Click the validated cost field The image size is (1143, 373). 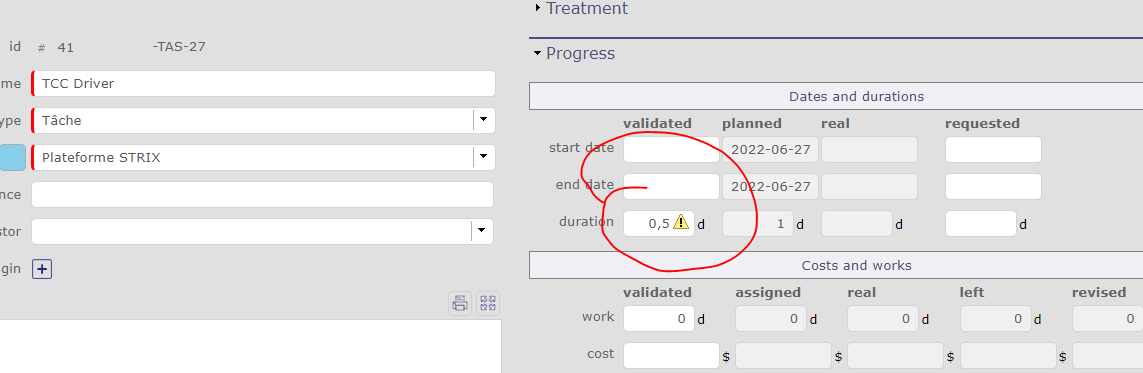(671, 356)
